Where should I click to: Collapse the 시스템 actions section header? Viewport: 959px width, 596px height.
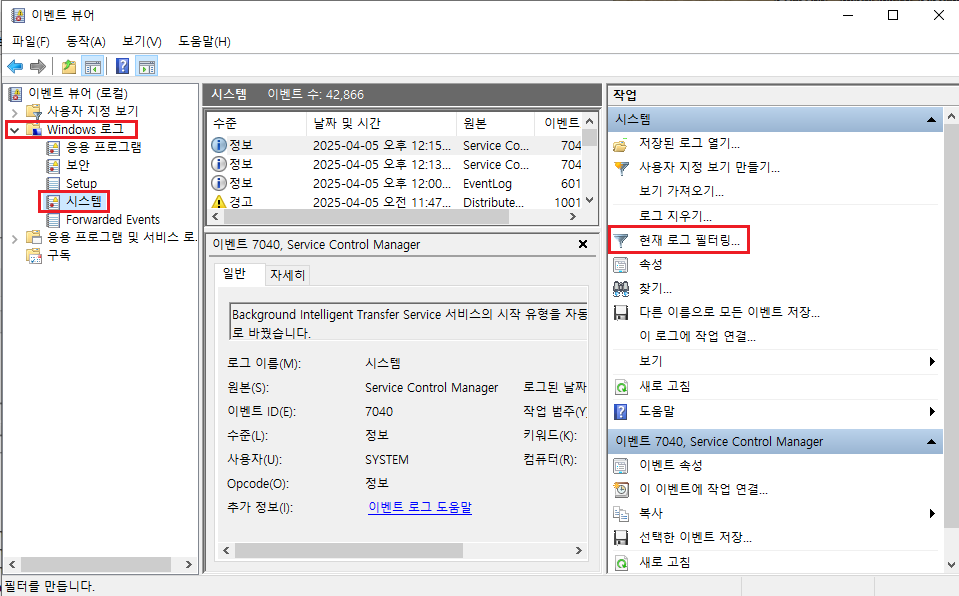coord(931,120)
